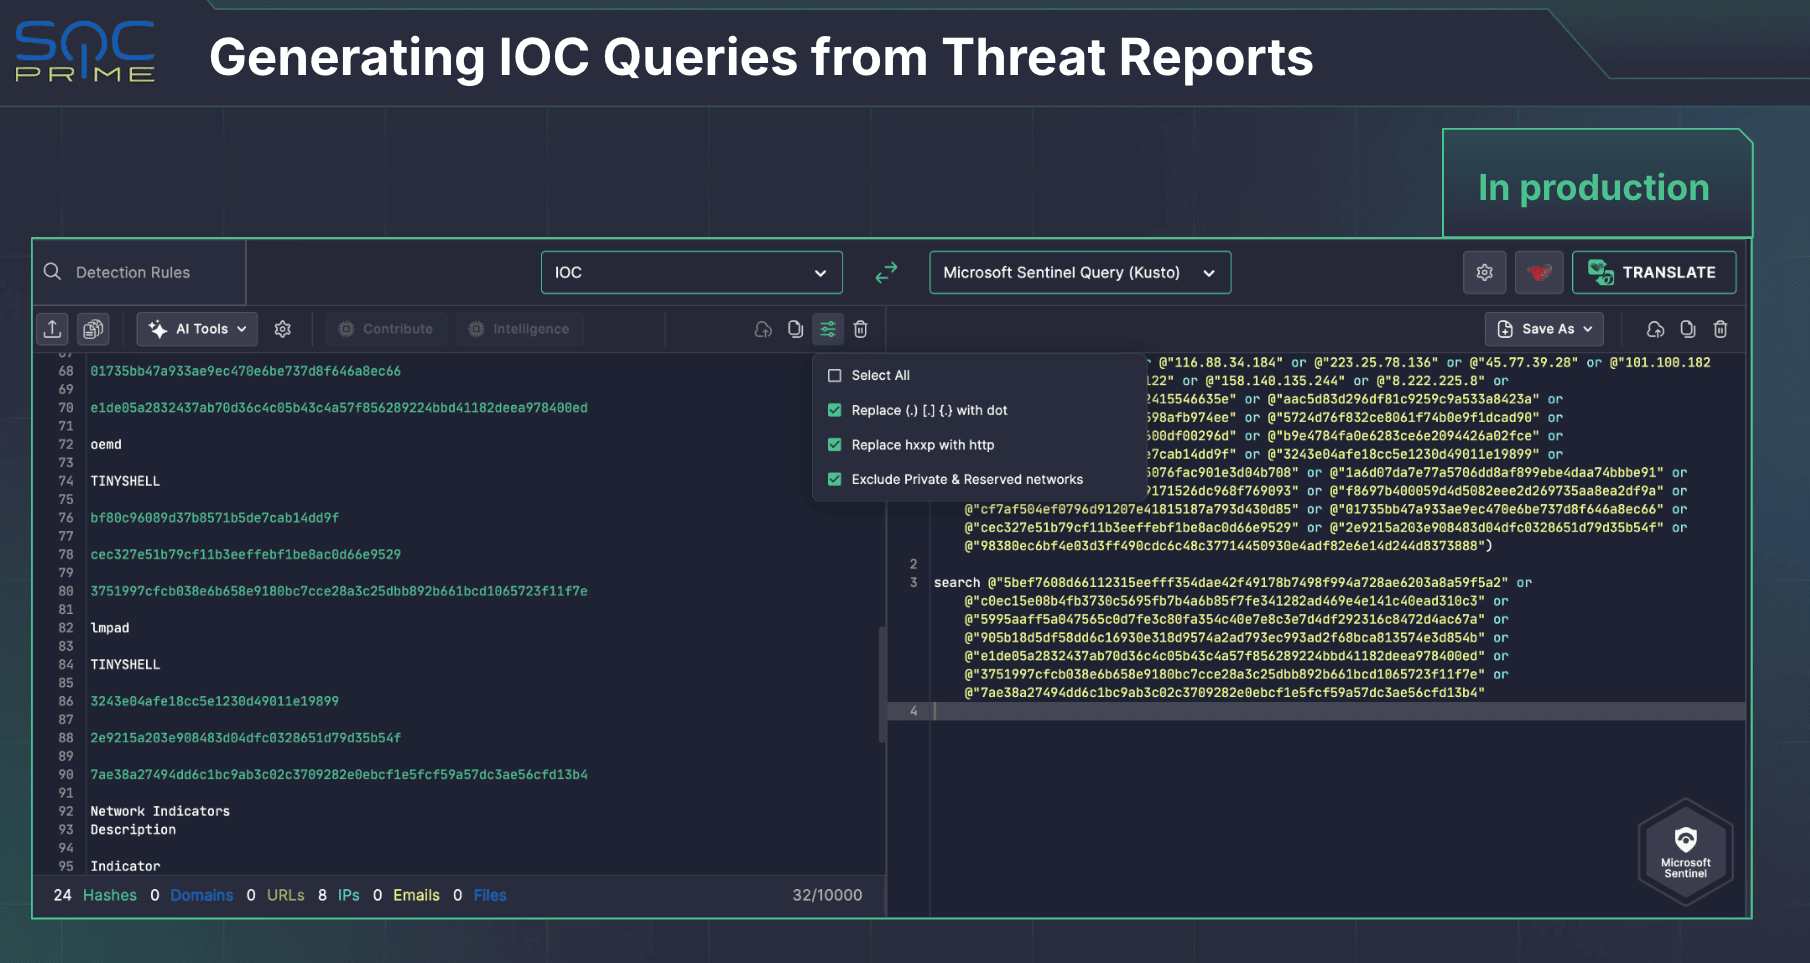The image size is (1810, 963).
Task: Open Microsoft Sentinel Query (Kusto) dropdown
Action: coord(1080,272)
